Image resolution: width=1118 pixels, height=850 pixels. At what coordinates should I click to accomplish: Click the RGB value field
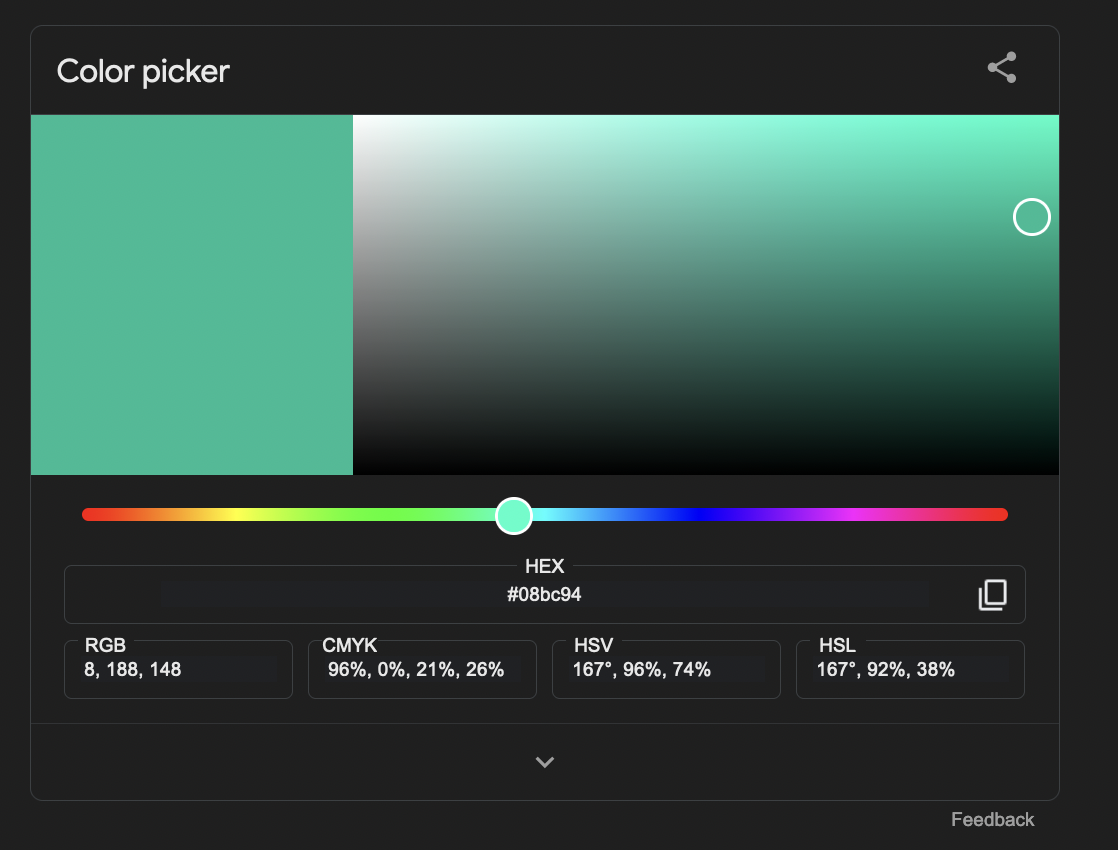tap(178, 670)
